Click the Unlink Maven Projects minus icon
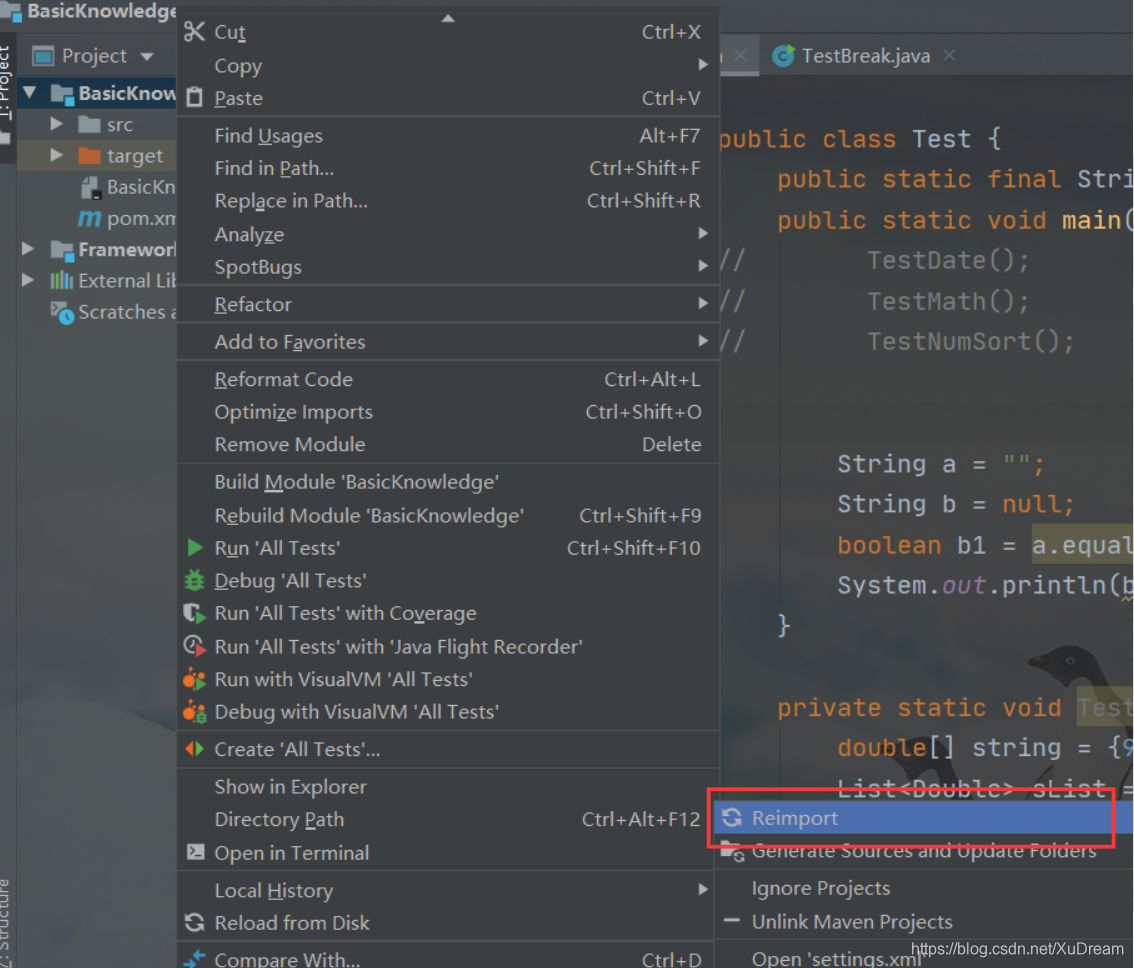This screenshot has height=968, width=1134. [x=732, y=921]
